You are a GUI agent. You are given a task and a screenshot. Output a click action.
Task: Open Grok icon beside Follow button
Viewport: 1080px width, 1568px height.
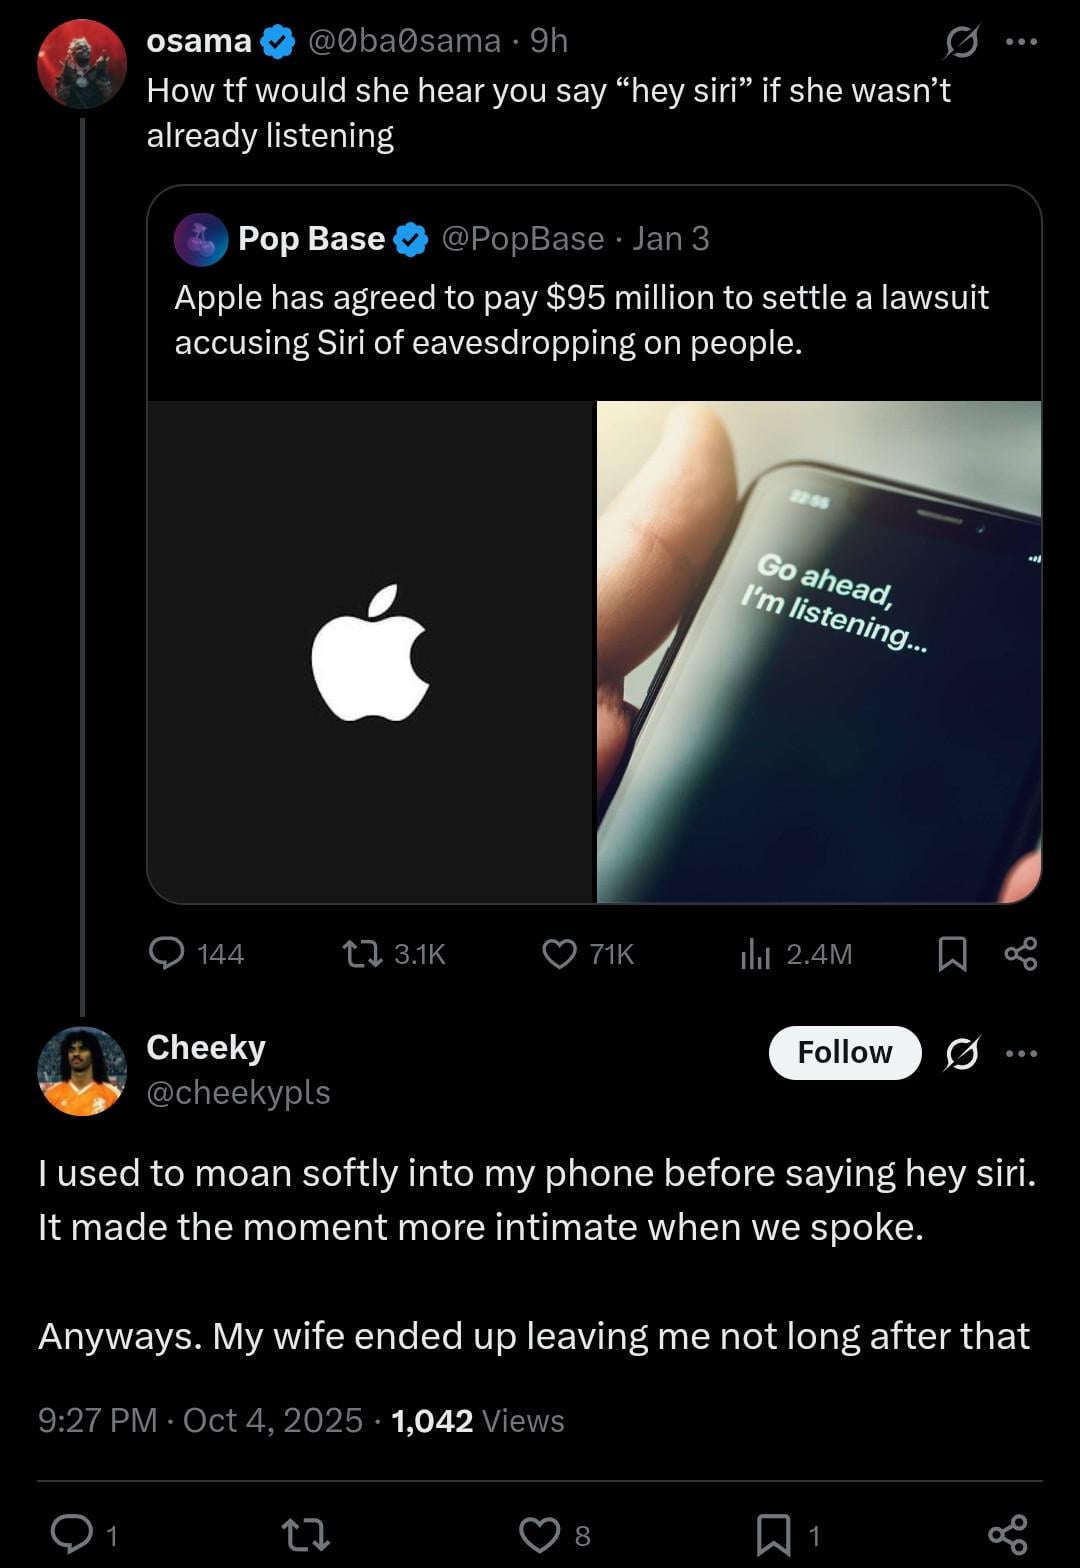point(962,1053)
